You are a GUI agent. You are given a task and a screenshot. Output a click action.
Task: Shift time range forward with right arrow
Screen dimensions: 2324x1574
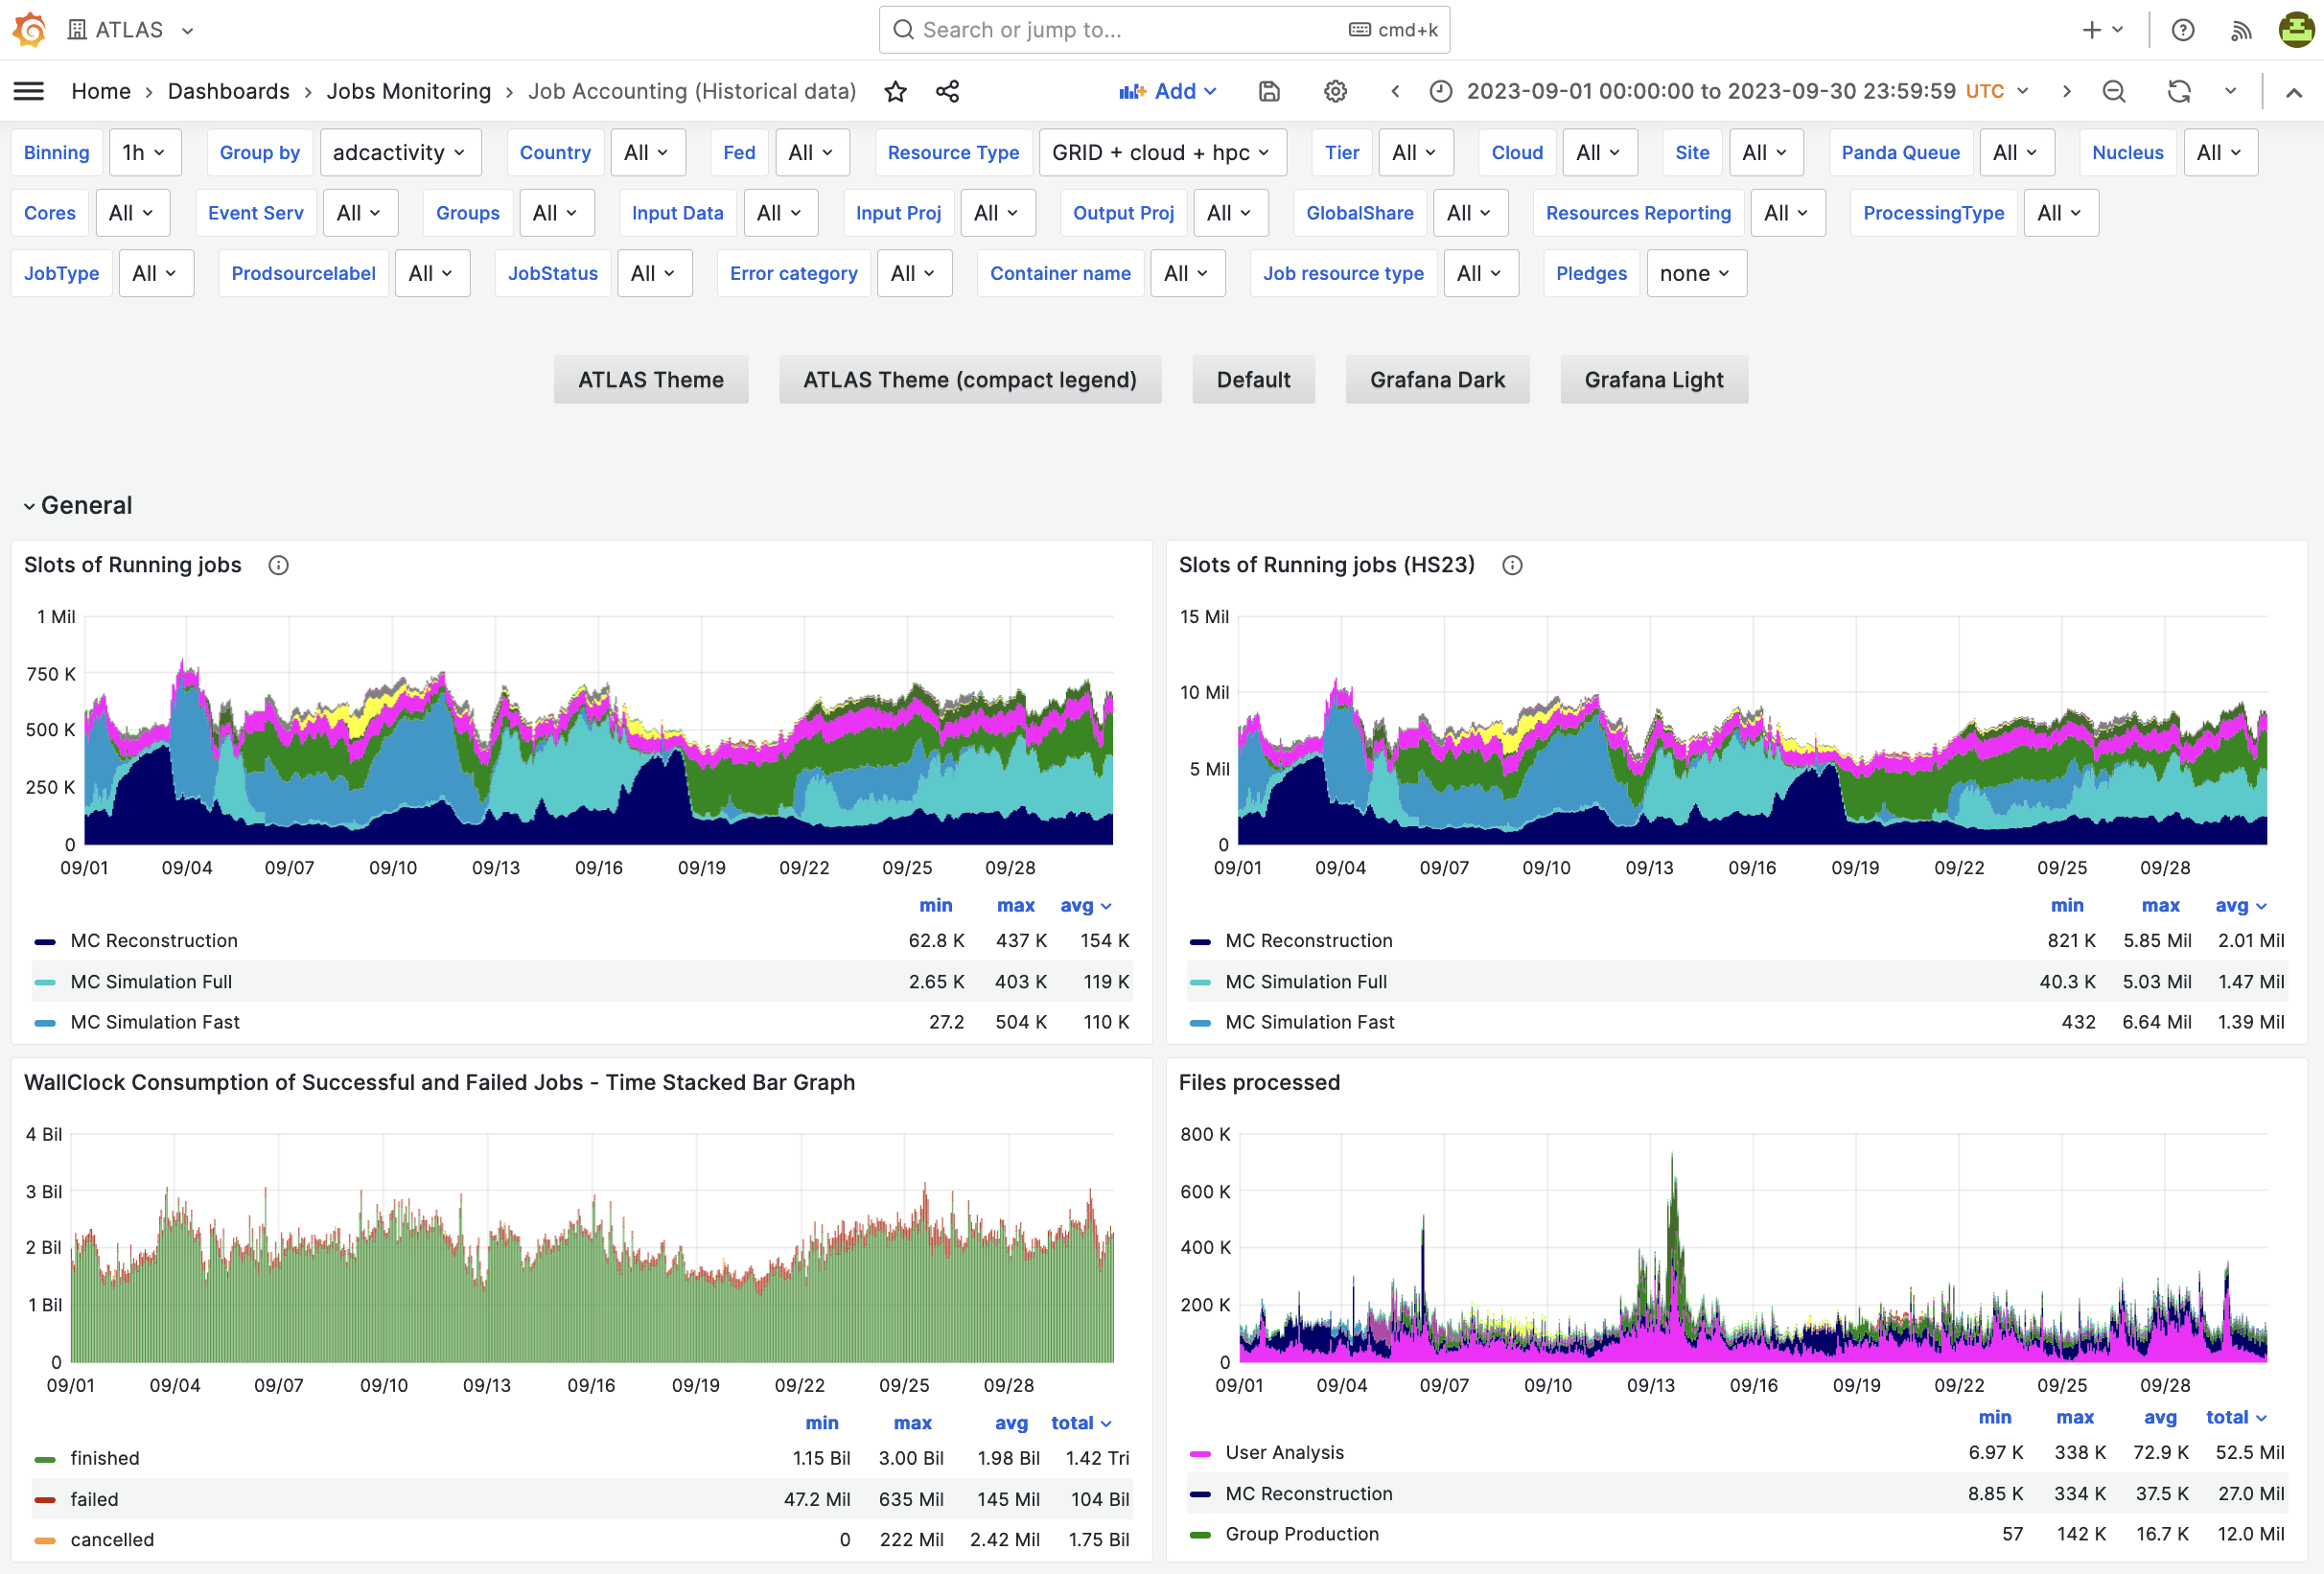pyautogui.click(x=2067, y=91)
